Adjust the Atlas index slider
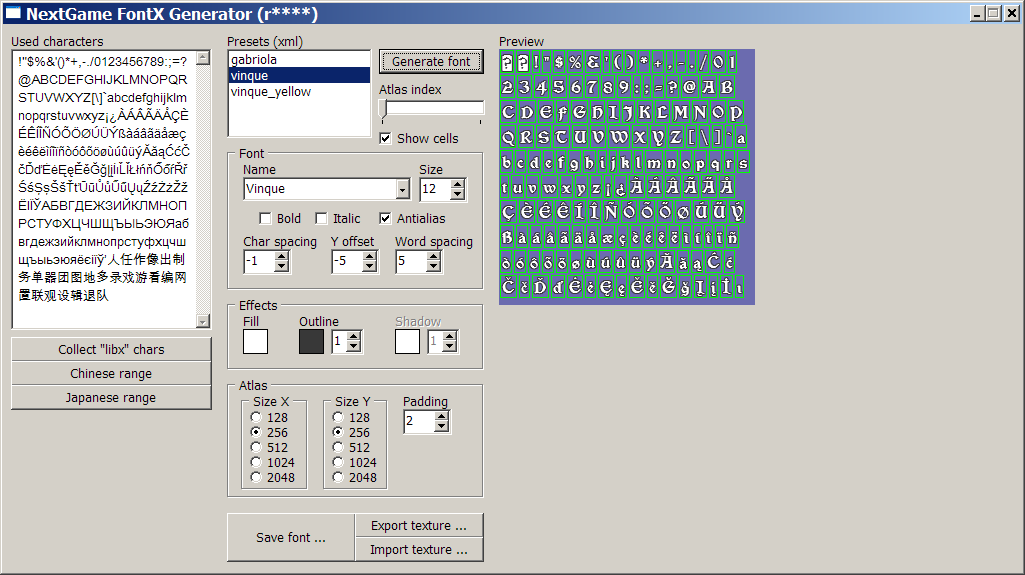Screen dimensions: 1025x575 [x=384, y=109]
